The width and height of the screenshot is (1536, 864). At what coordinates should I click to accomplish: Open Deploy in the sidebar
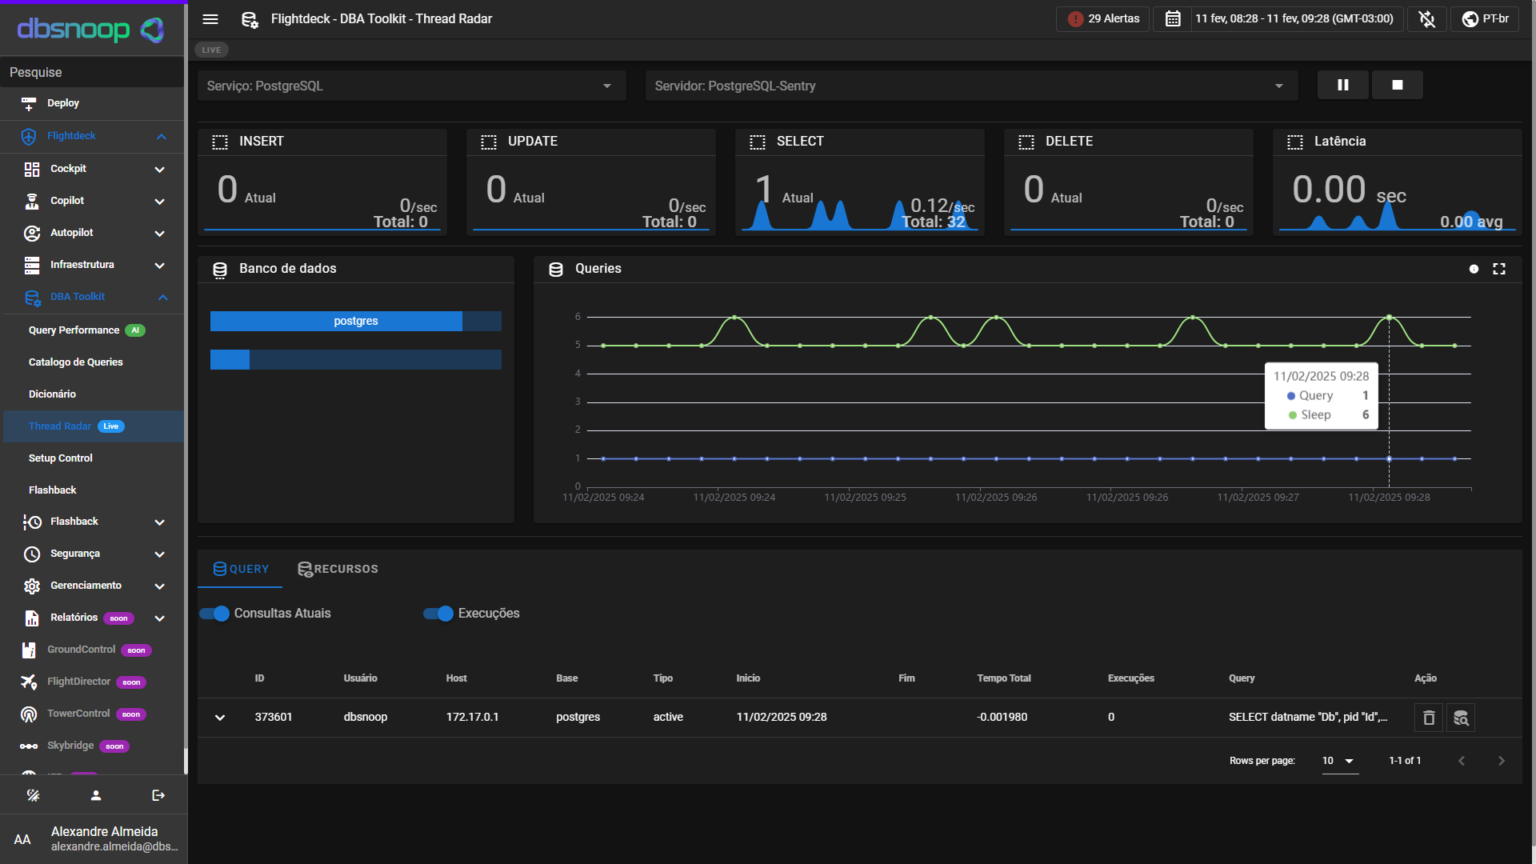[x=92, y=103]
